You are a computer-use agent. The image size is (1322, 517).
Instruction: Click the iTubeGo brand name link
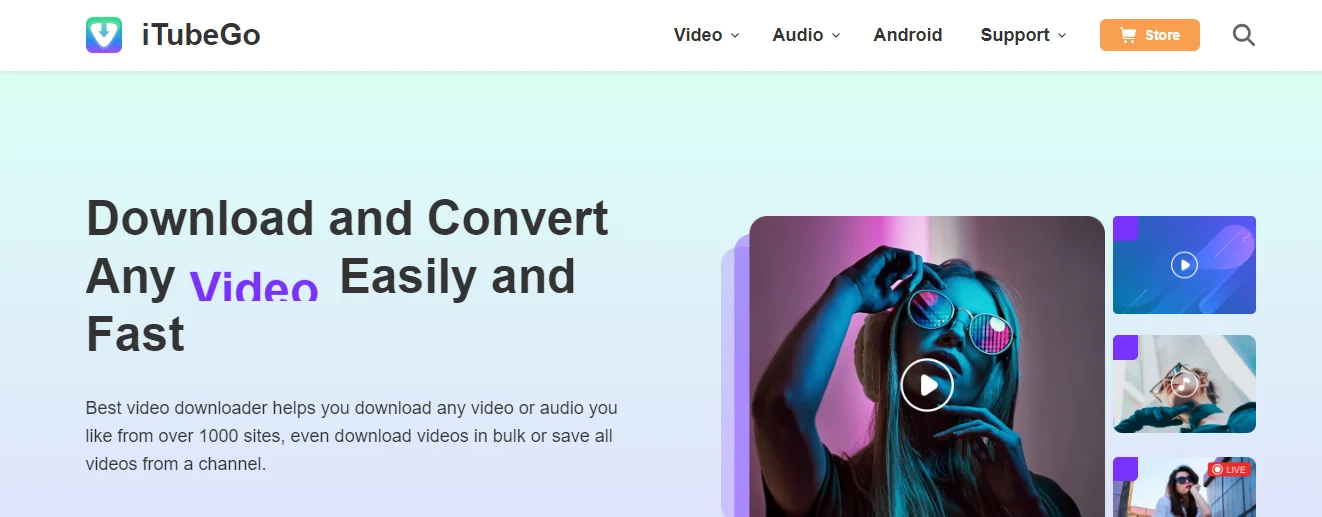point(201,35)
